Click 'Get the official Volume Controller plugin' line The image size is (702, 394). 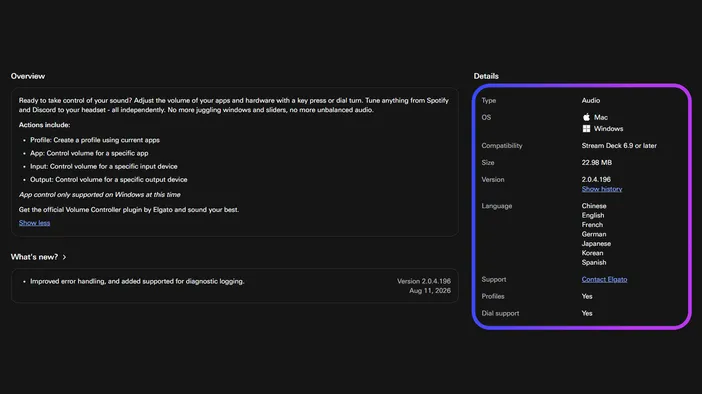(x=129, y=210)
